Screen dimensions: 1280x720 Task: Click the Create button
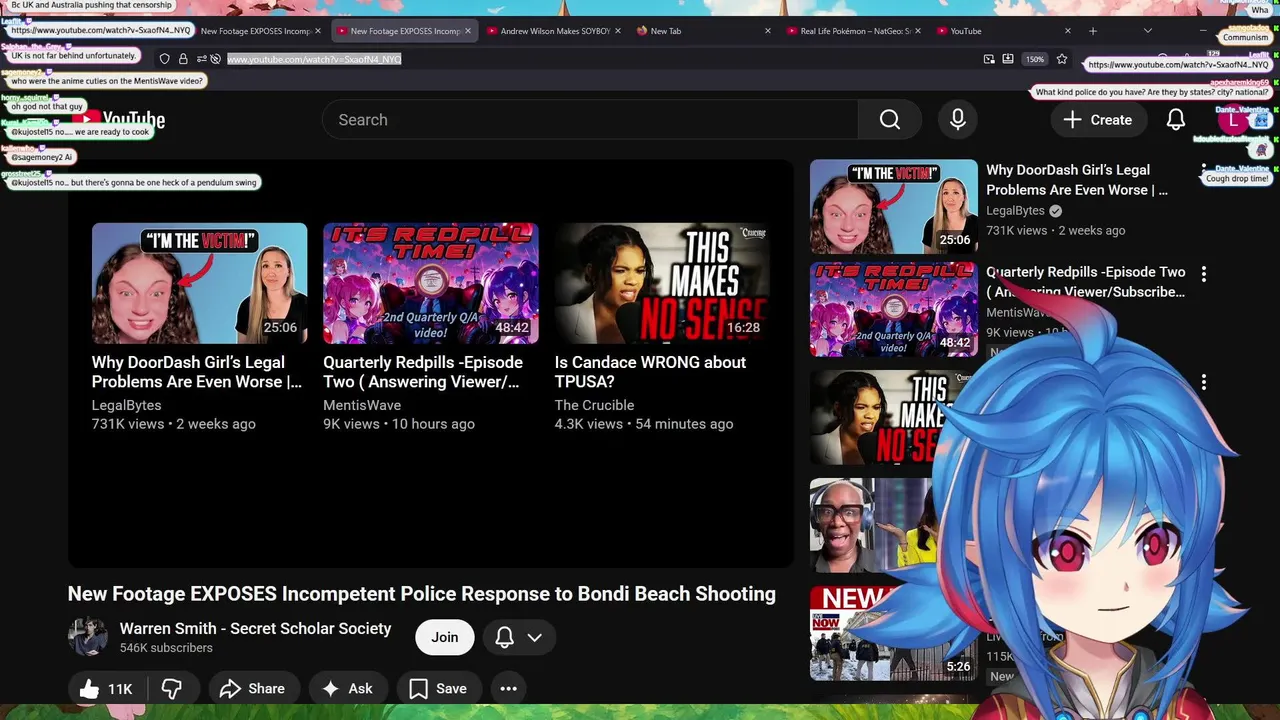coord(1098,120)
